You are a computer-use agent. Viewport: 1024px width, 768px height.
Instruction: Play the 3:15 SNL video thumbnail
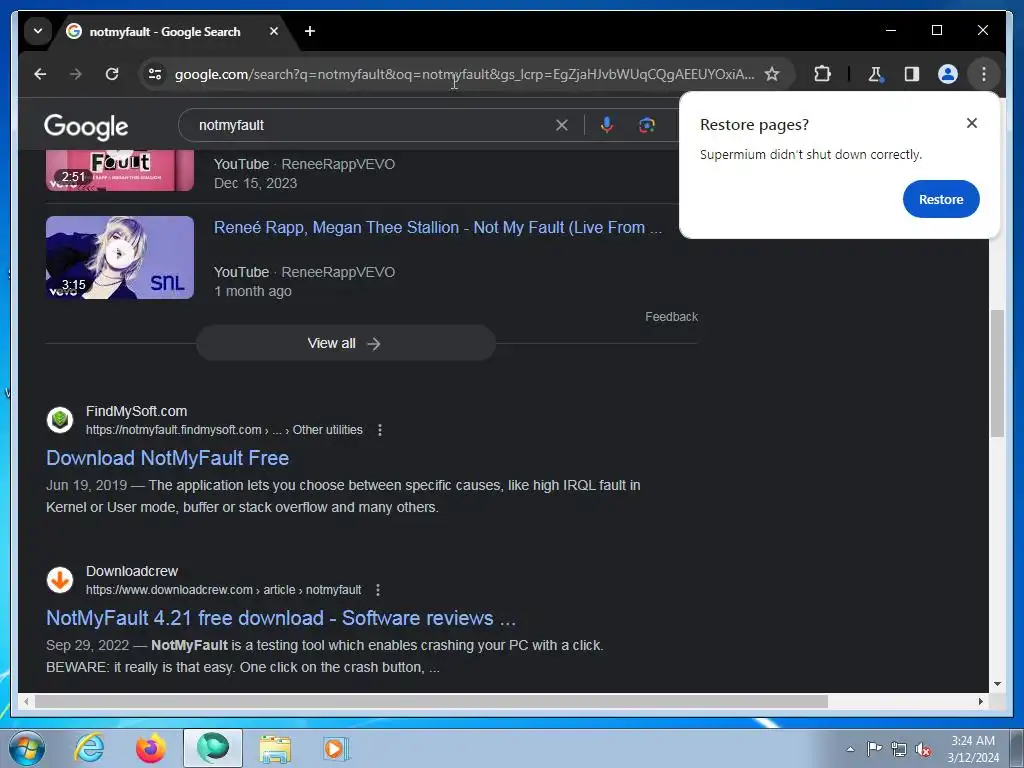pyautogui.click(x=120, y=257)
